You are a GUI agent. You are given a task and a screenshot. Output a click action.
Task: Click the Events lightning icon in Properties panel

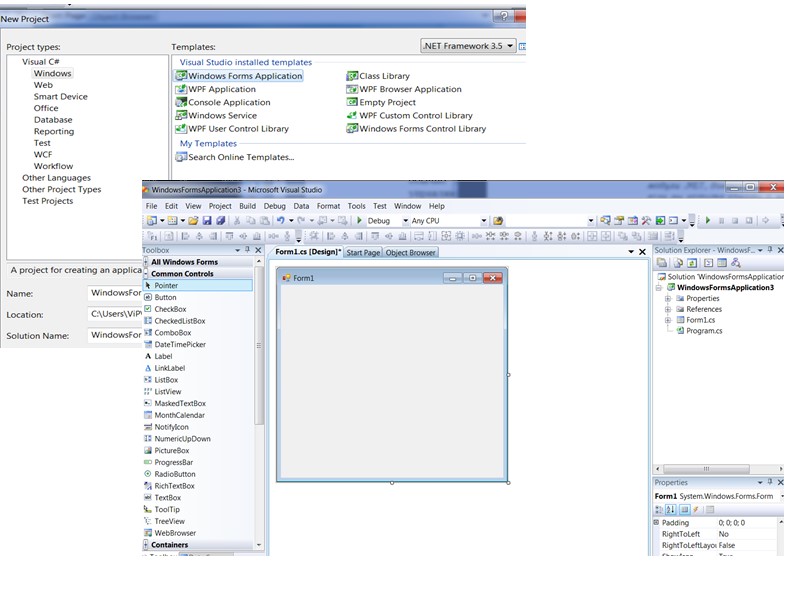[696, 509]
